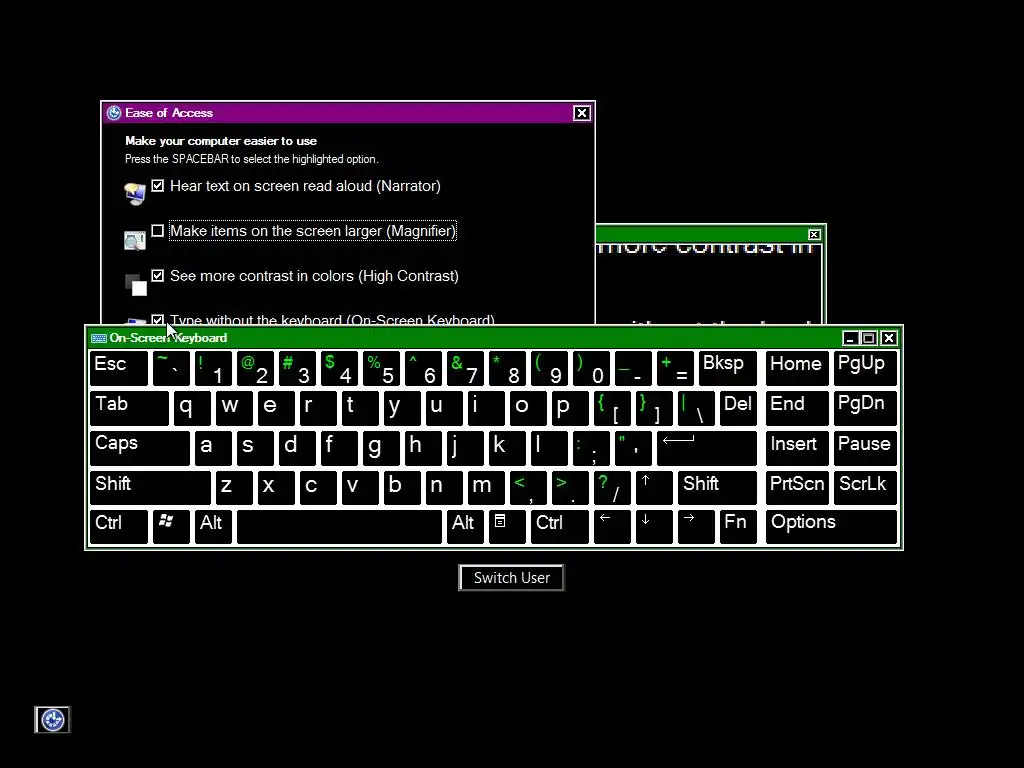Viewport: 1024px width, 768px height.
Task: Close the green magnifier window
Action: coord(814,234)
